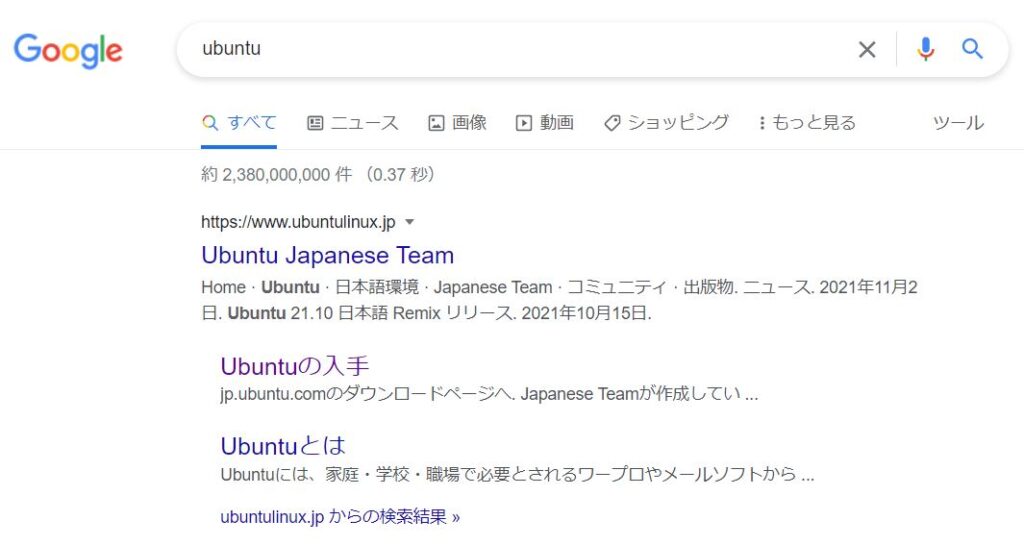Clear the search box with the X icon
The width and height of the screenshot is (1024, 545).
(x=867, y=49)
